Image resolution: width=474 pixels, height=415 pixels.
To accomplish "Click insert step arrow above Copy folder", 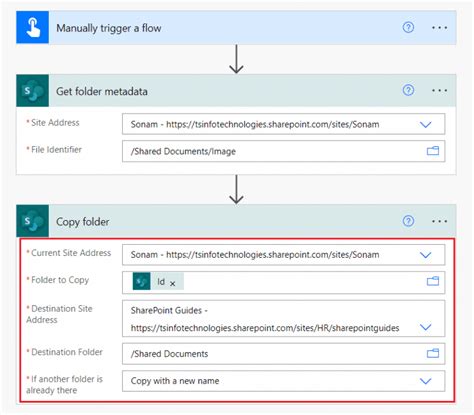I will pyautogui.click(x=236, y=190).
